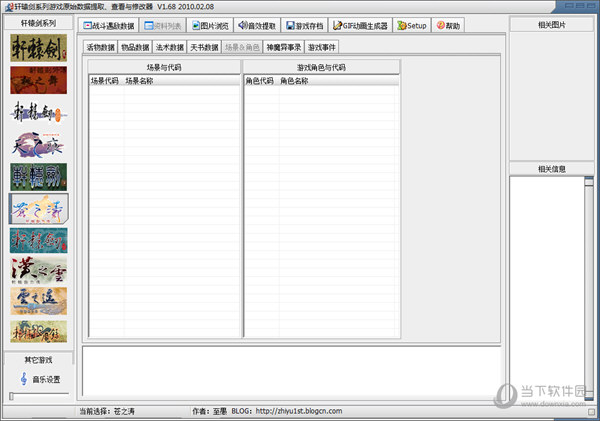Open 音乐设置 music settings
The height and width of the screenshot is (421, 600).
40,379
